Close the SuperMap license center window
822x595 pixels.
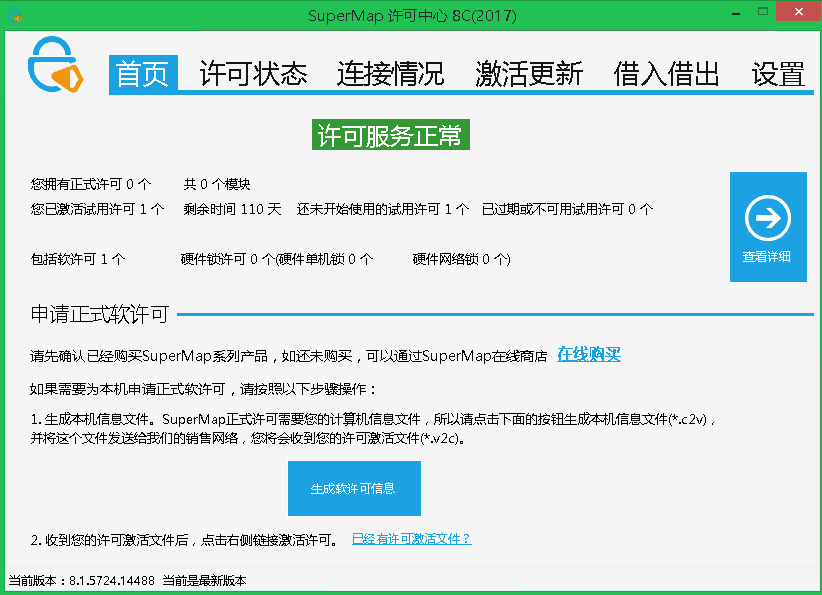798,12
